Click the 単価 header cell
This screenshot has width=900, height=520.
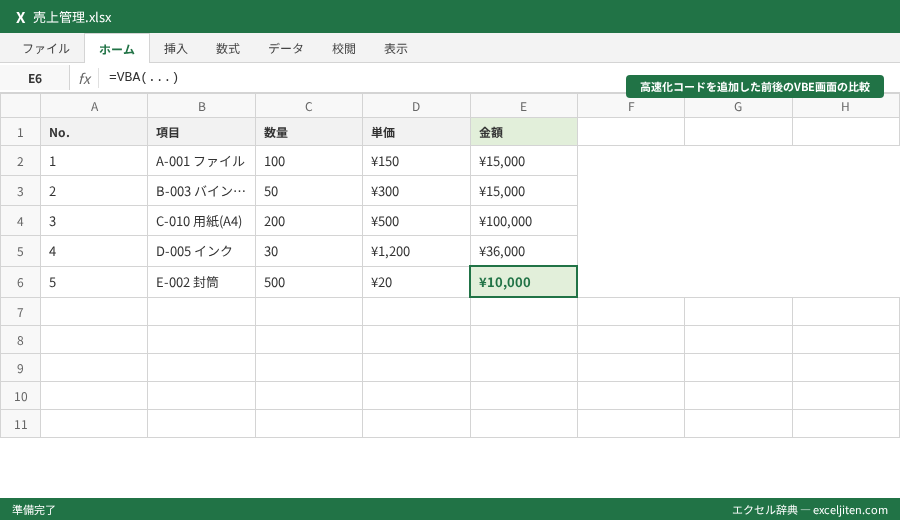pos(416,132)
